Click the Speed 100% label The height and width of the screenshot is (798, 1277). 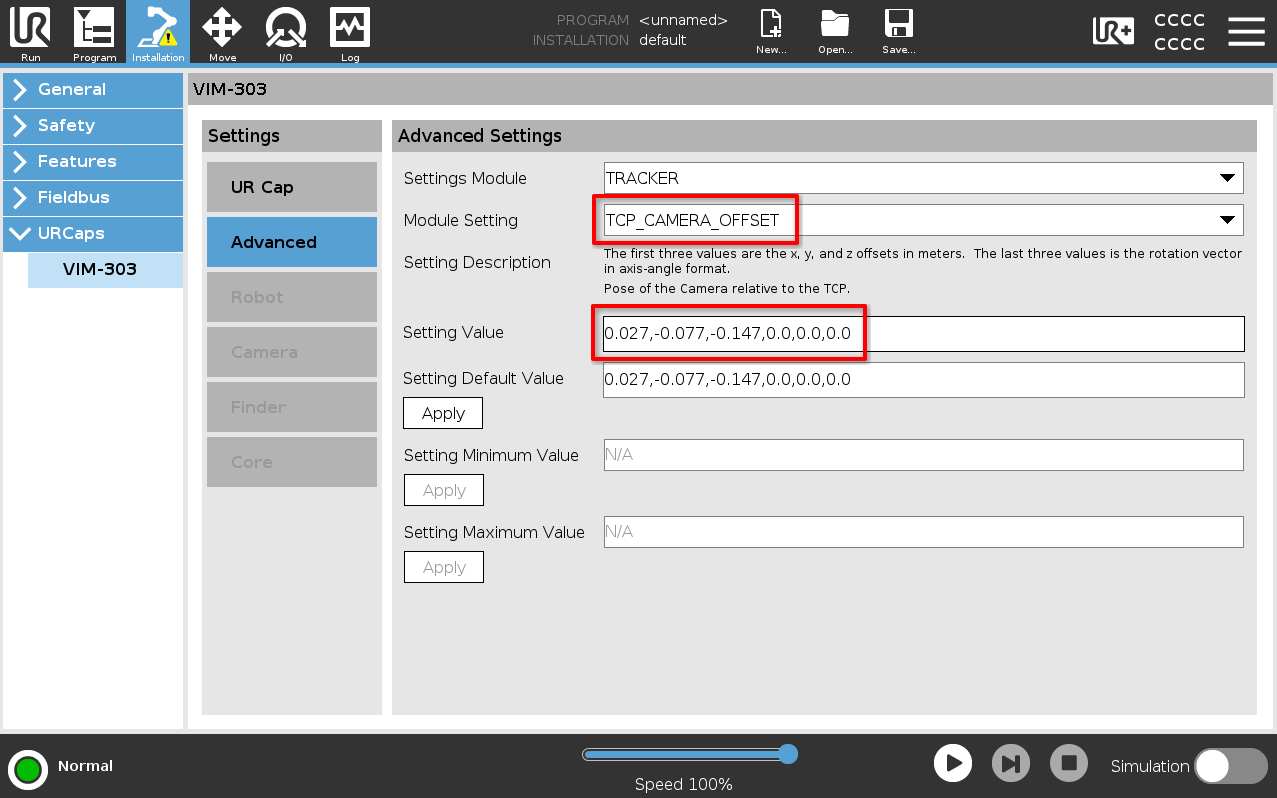point(684,785)
